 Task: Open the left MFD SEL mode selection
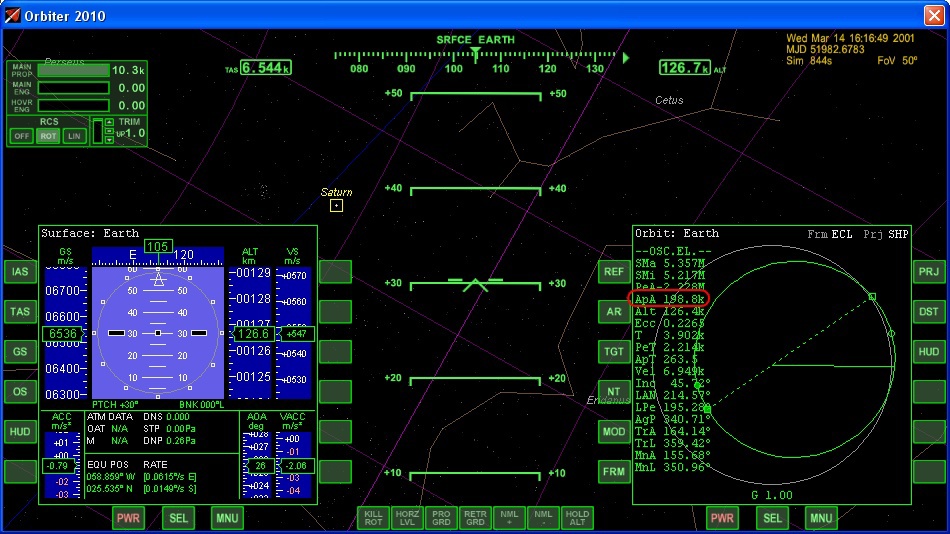(178, 518)
